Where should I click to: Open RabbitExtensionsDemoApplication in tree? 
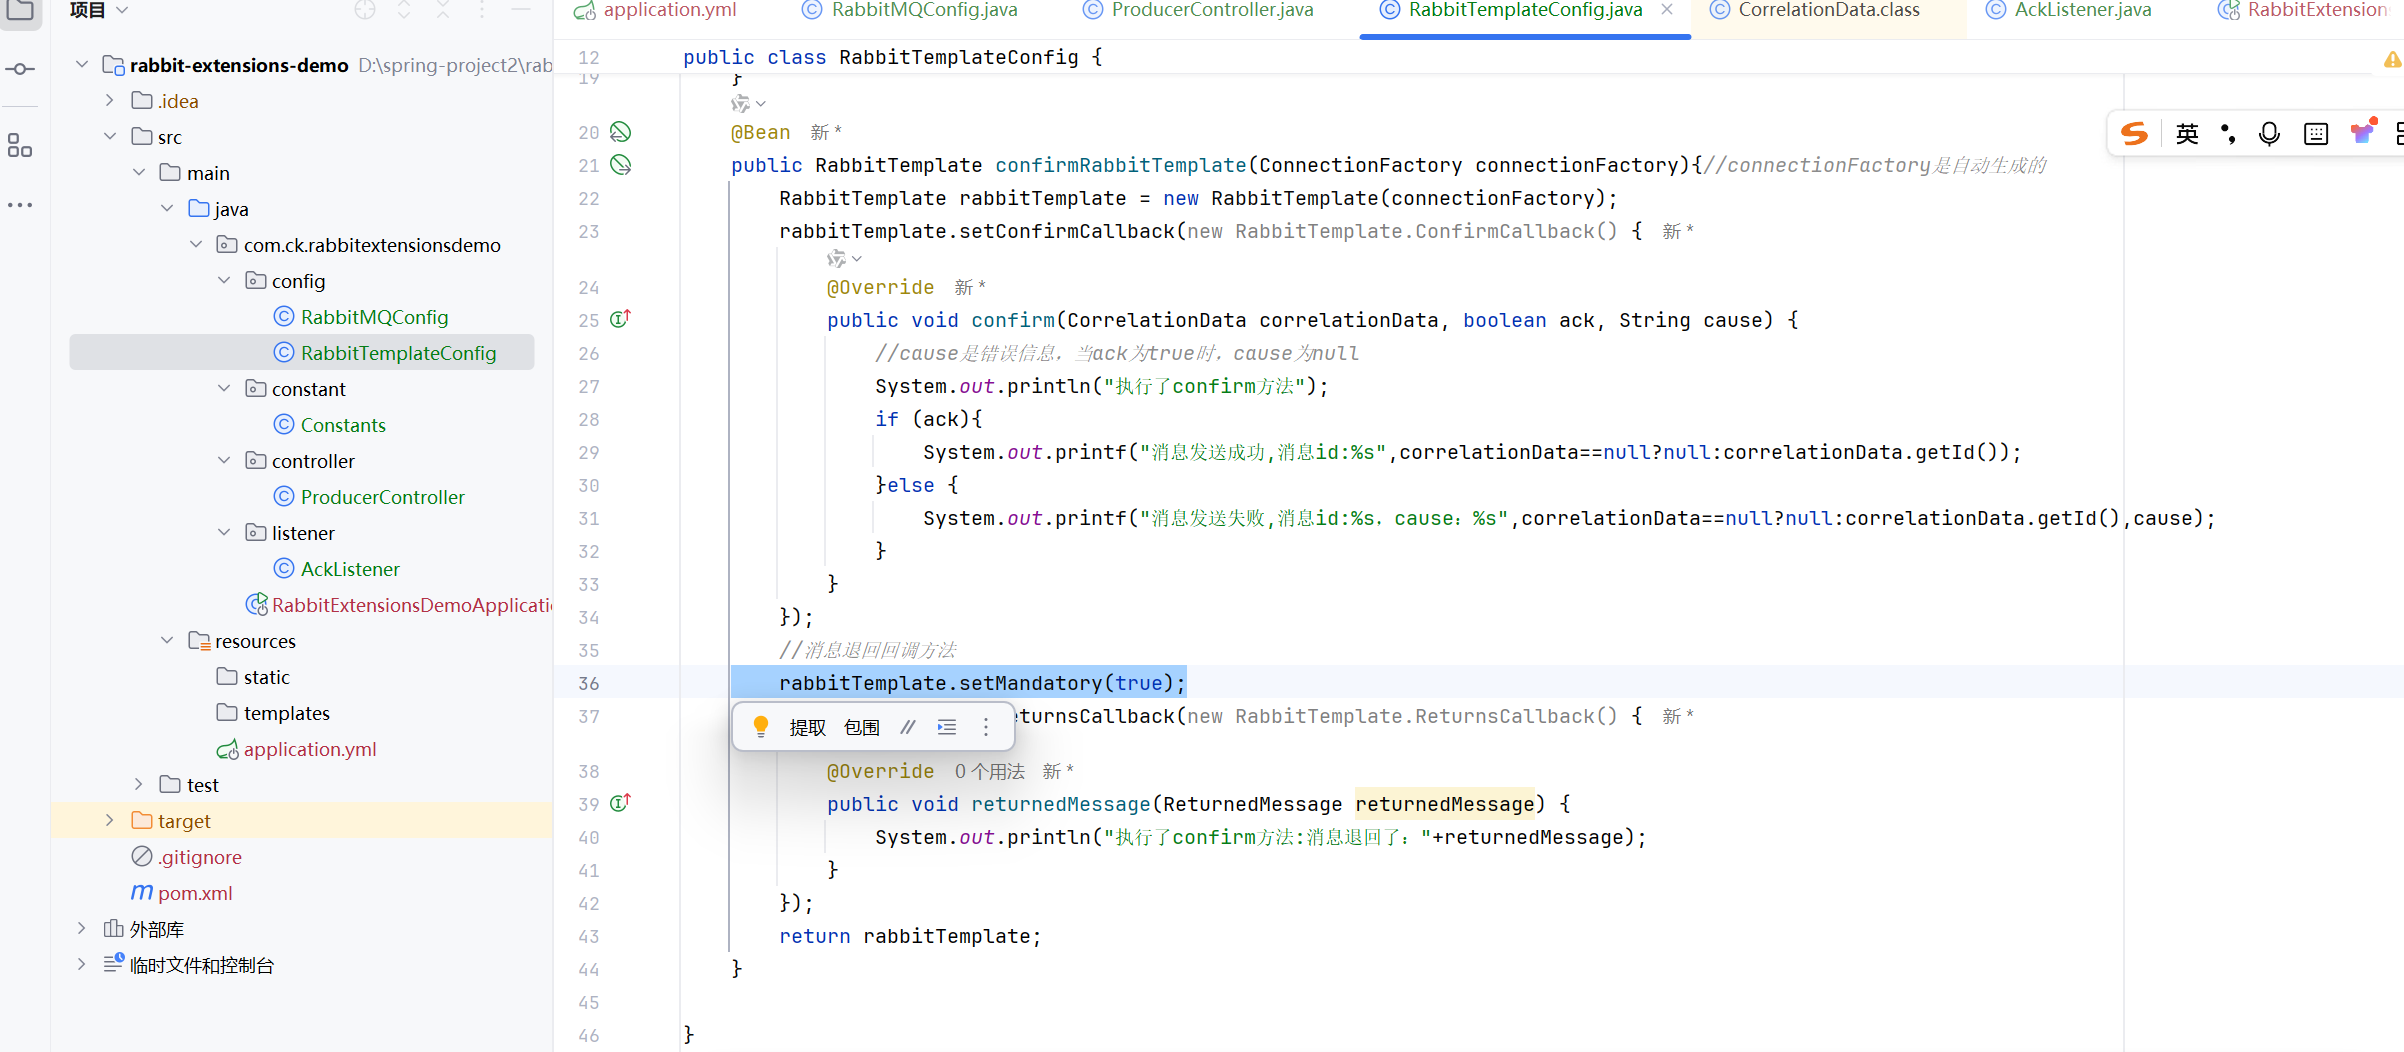[x=399, y=605]
